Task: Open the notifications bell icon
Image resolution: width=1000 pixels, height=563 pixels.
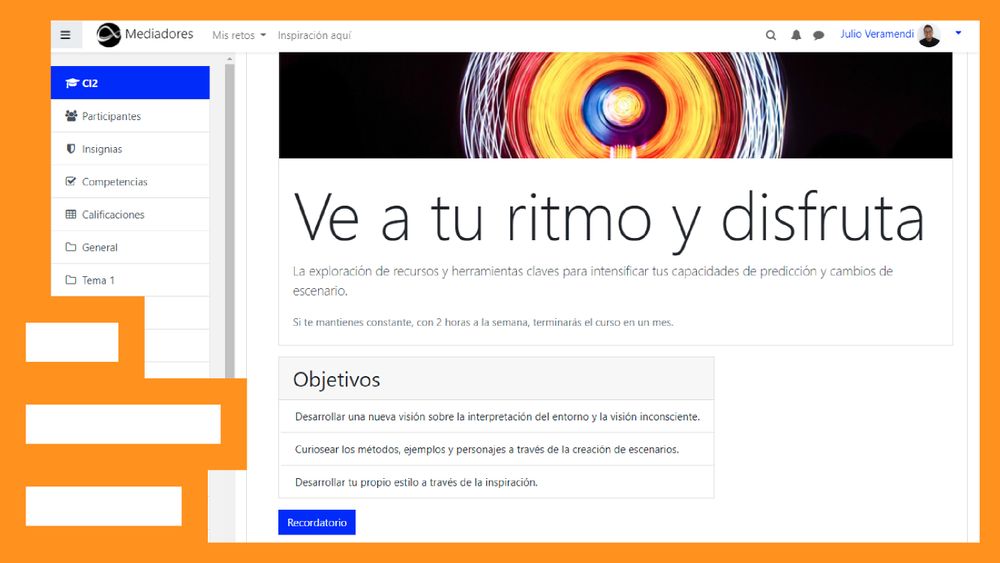Action: tap(796, 35)
